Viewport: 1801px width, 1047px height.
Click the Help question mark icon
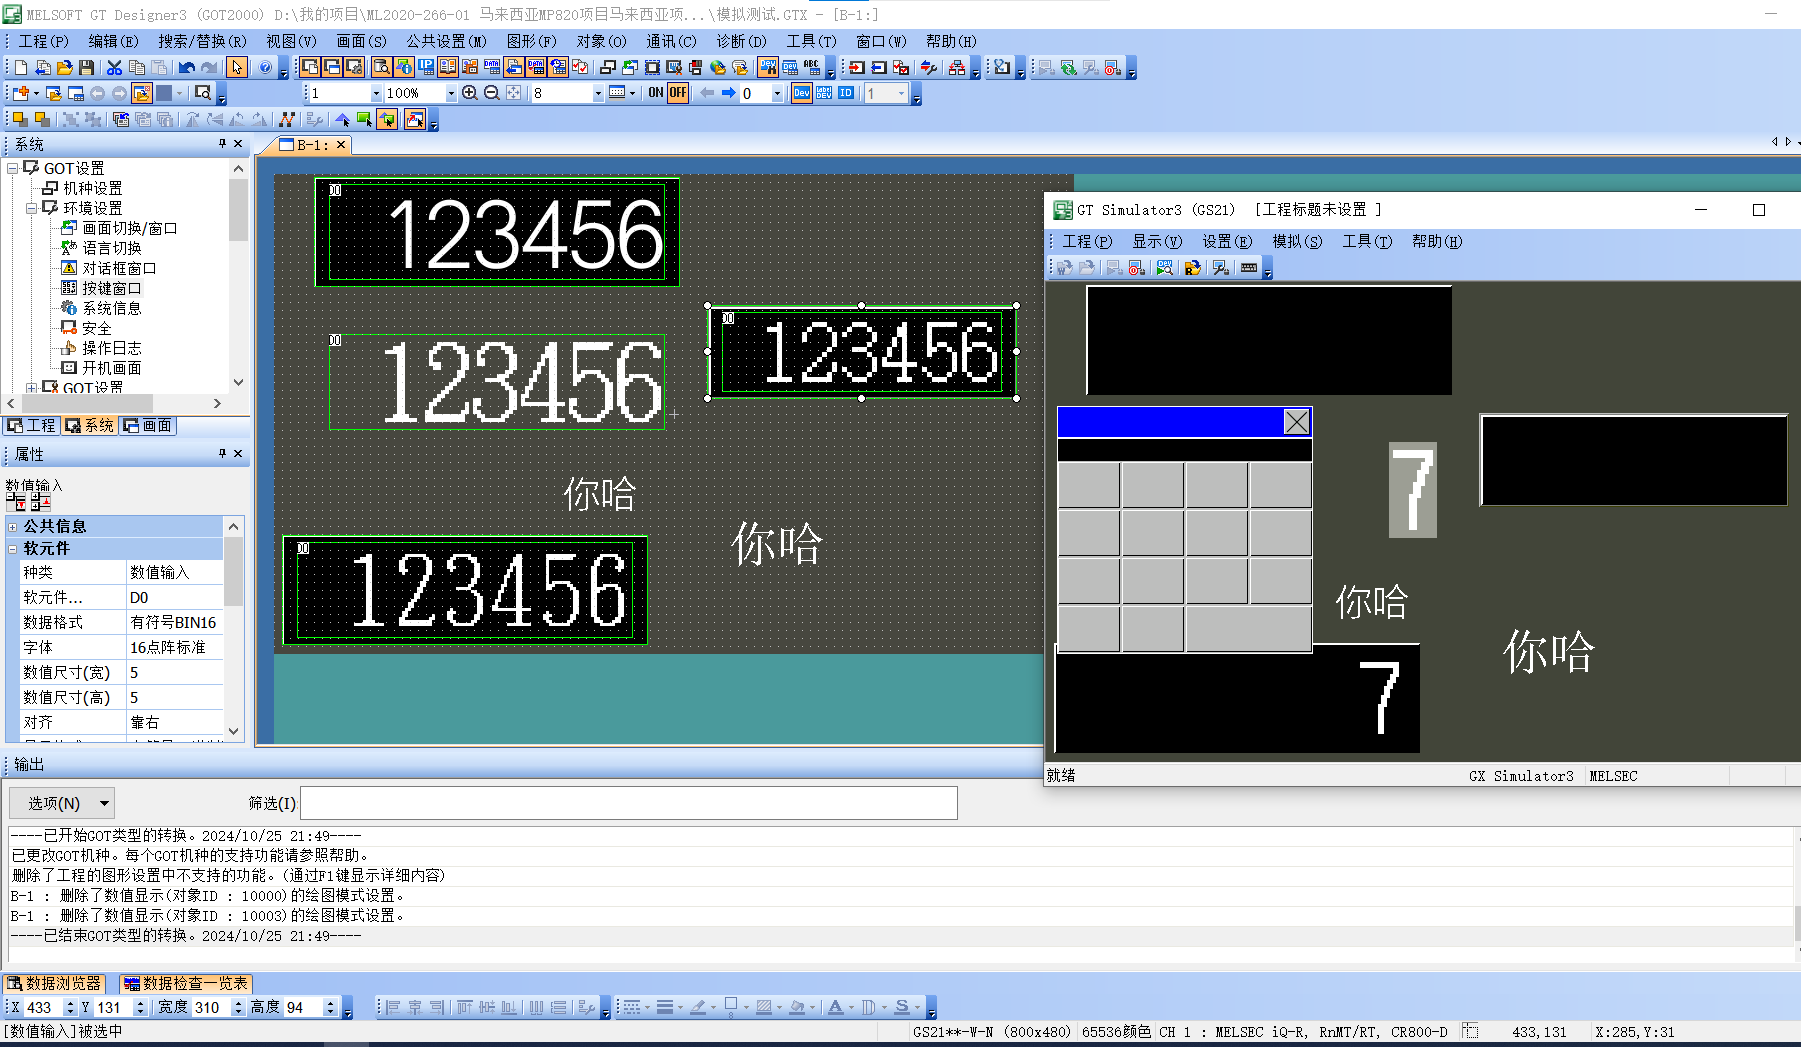coord(265,68)
